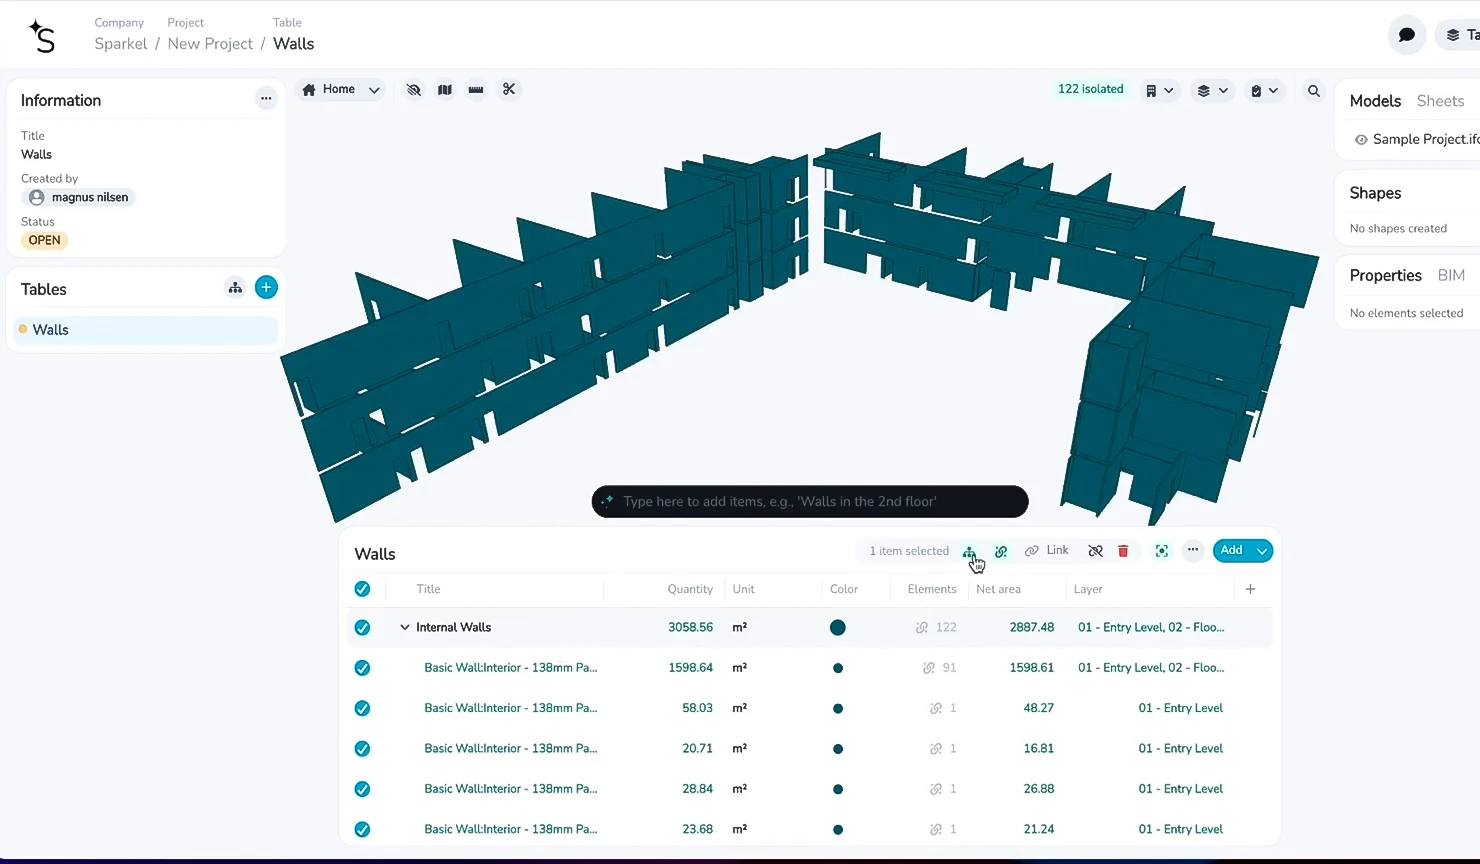Click the scissors section-cut tool icon
1480x864 pixels.
[x=509, y=90]
